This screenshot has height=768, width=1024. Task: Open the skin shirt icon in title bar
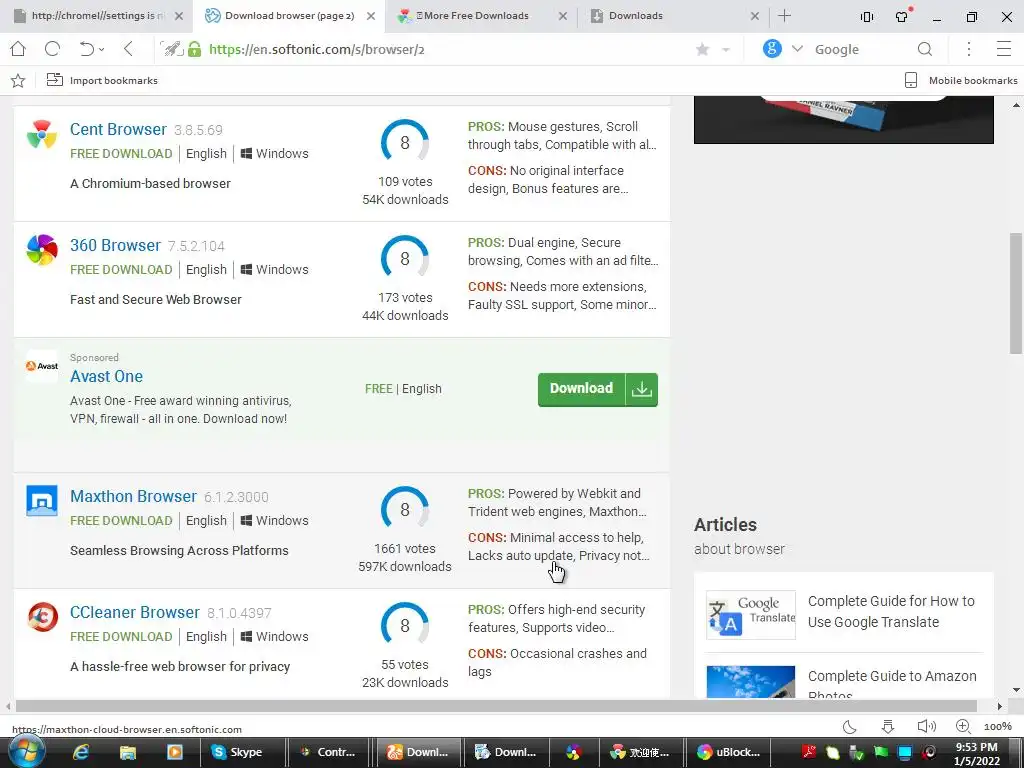[x=903, y=16]
